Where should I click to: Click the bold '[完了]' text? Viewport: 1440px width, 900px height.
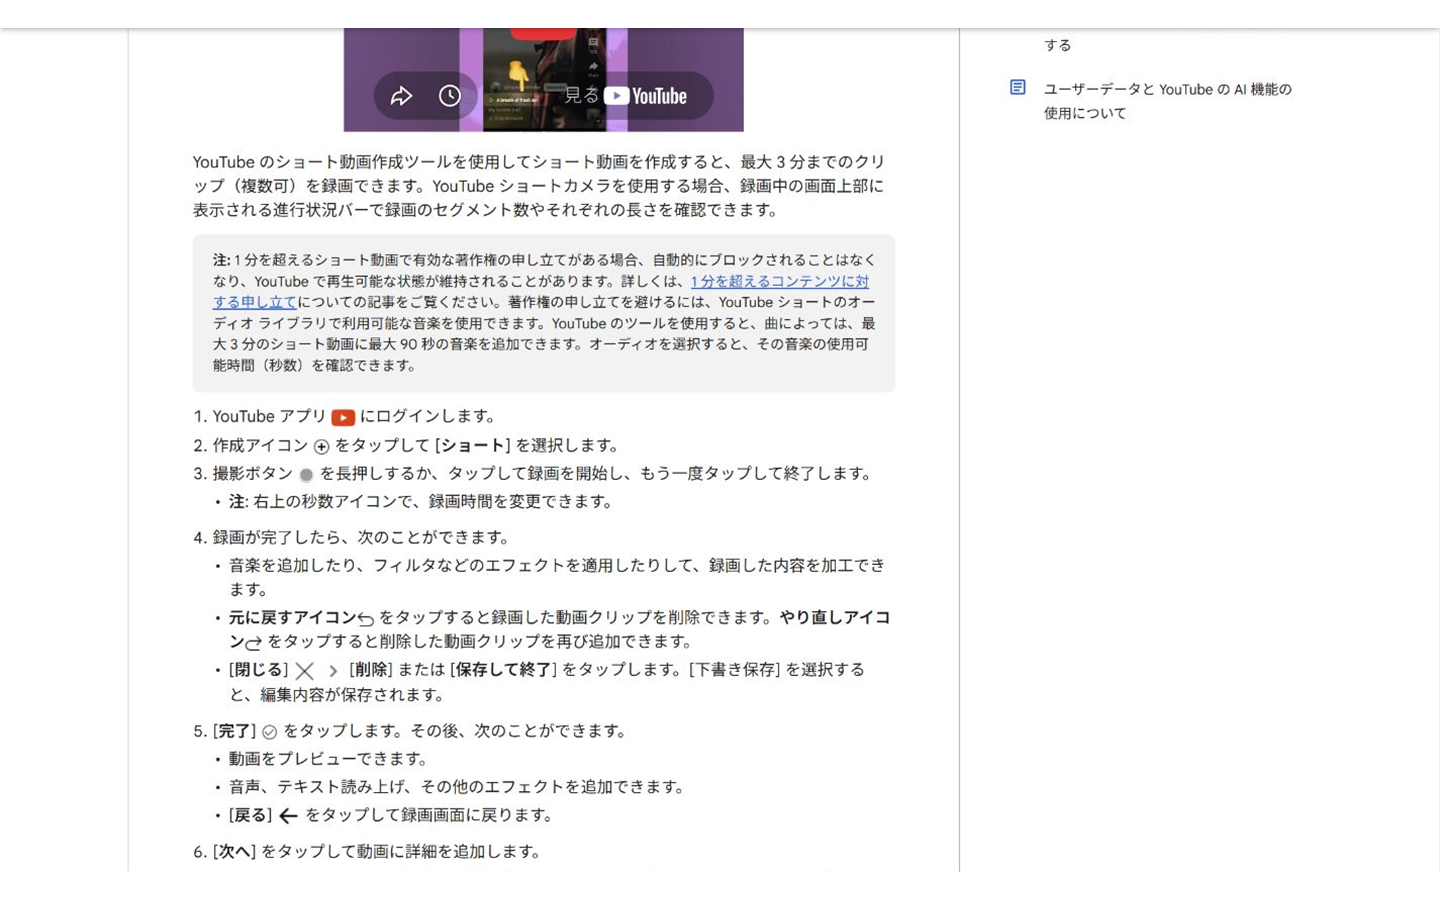tap(234, 731)
